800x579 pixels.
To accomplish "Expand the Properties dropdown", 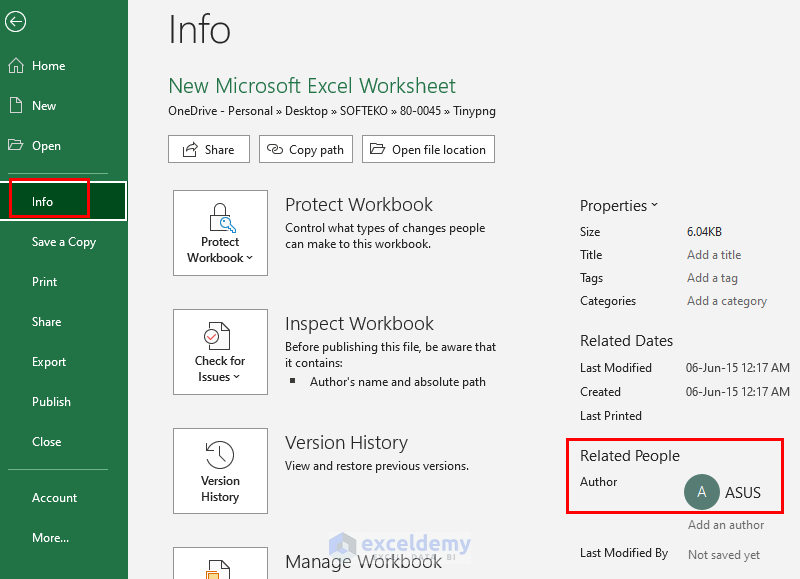I will [619, 206].
